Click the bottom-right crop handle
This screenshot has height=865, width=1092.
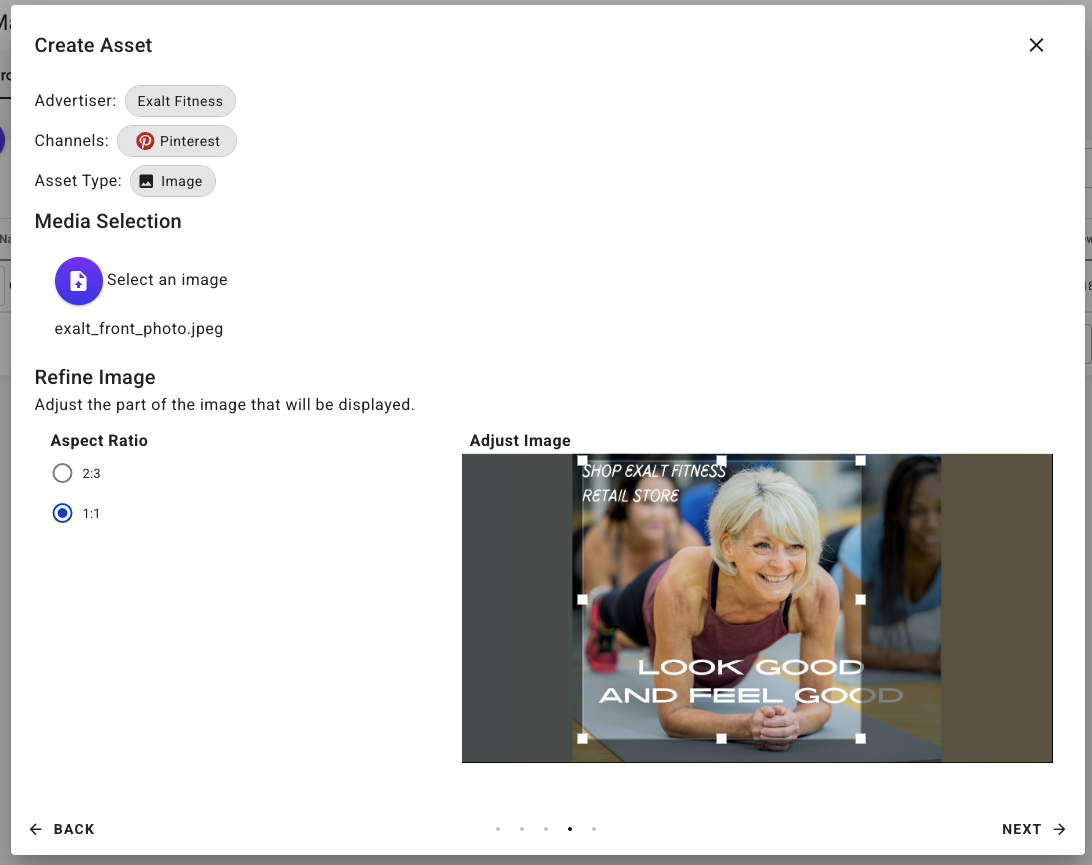860,738
